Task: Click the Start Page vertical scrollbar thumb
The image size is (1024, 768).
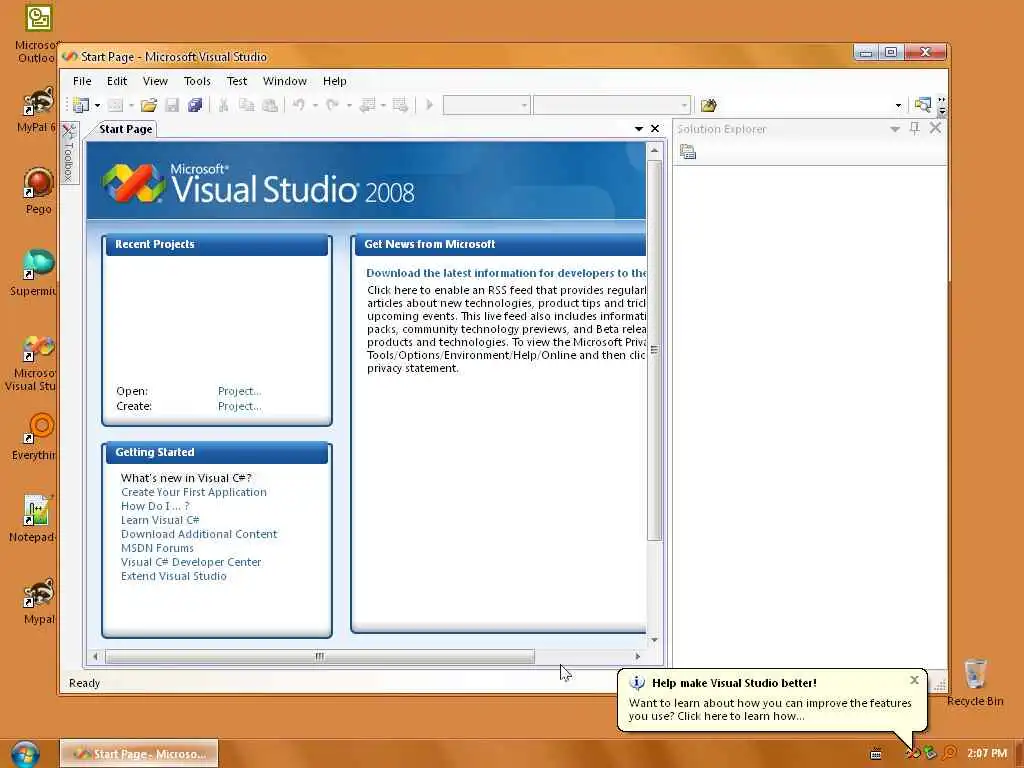Action: click(x=654, y=349)
